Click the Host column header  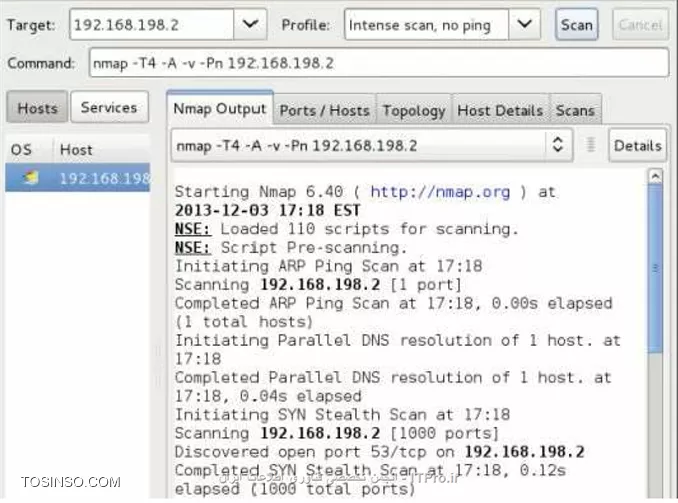point(77,150)
